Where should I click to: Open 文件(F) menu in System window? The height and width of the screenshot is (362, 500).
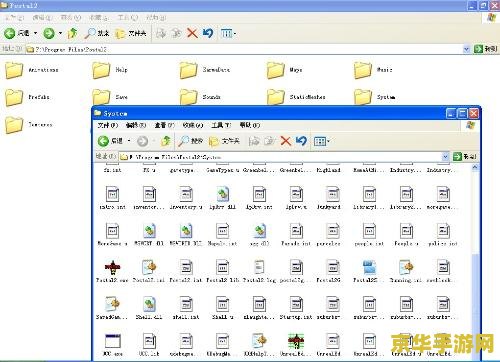108,125
